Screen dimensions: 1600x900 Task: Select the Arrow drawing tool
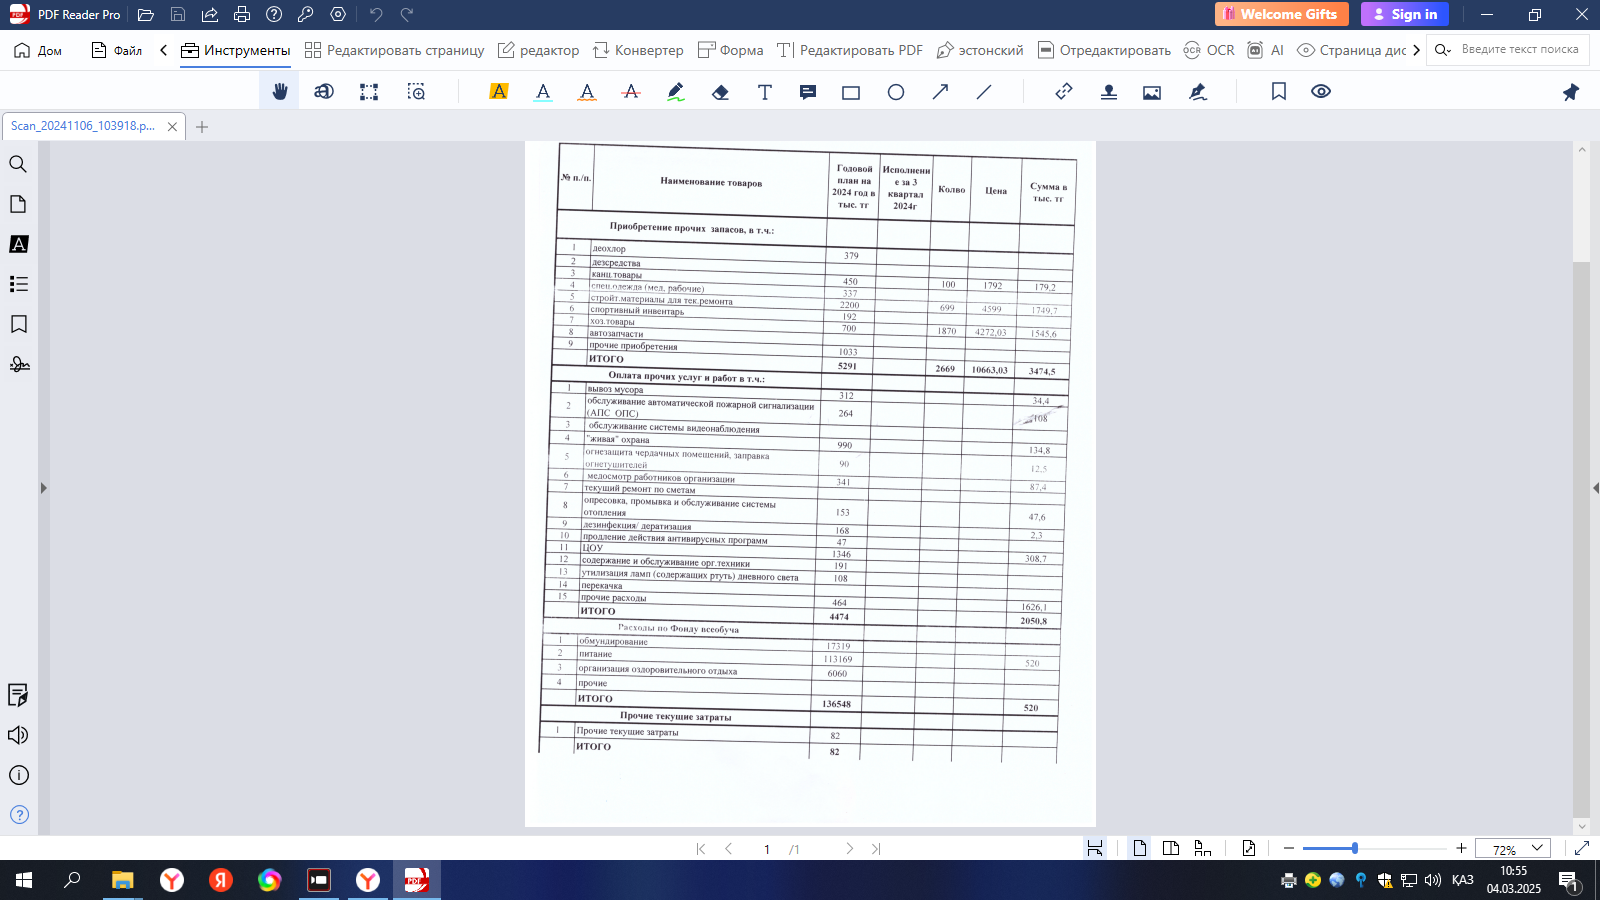pyautogui.click(x=940, y=92)
